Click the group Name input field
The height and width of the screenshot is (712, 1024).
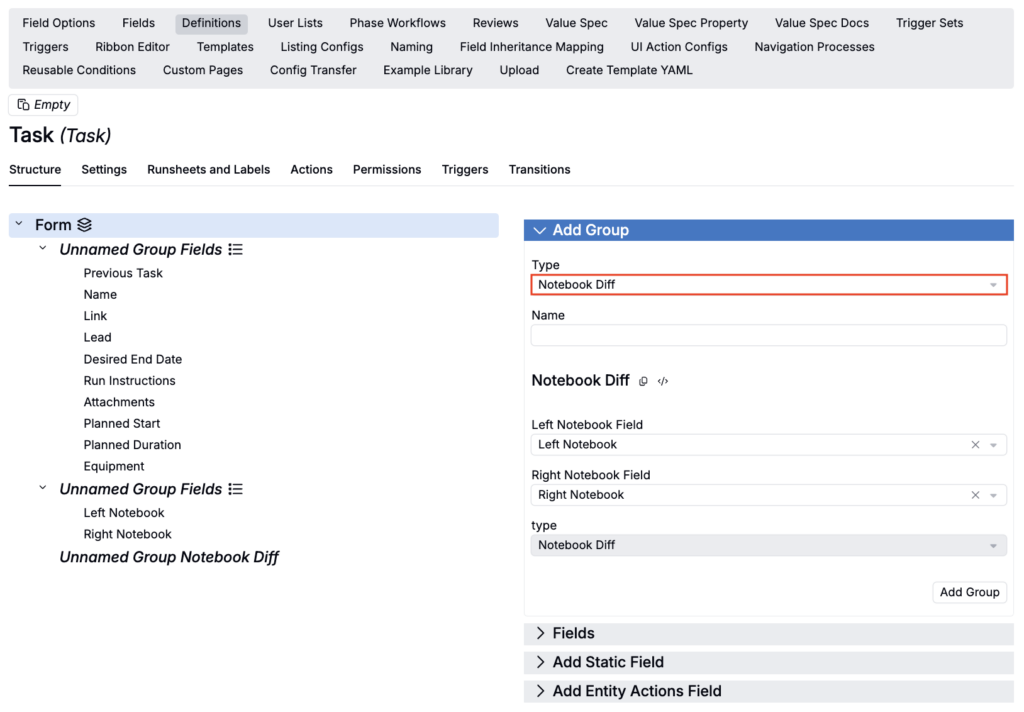[x=767, y=335]
